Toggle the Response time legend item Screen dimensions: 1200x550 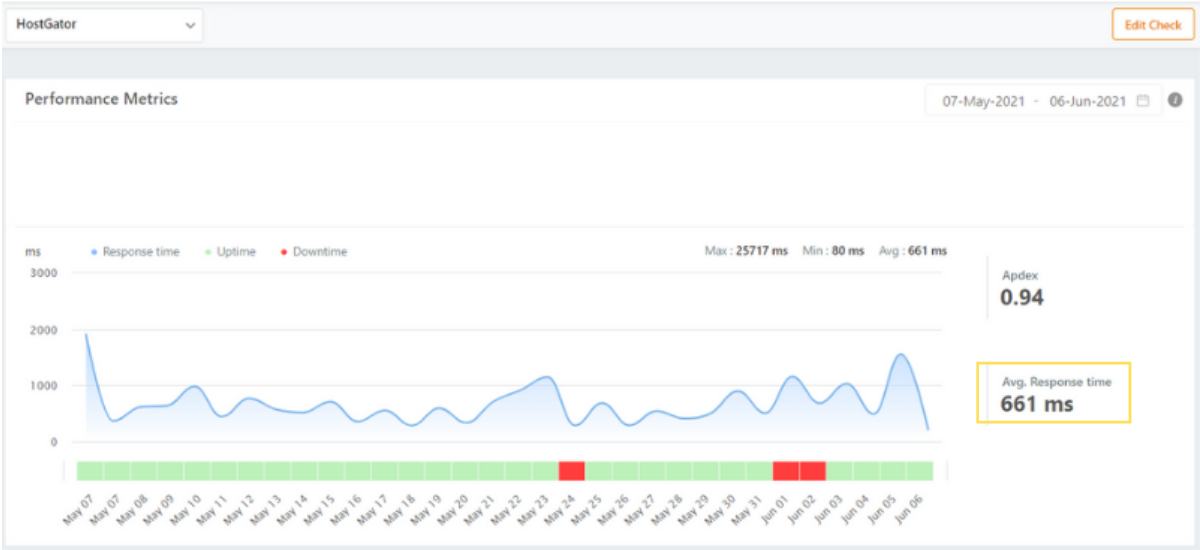point(135,252)
